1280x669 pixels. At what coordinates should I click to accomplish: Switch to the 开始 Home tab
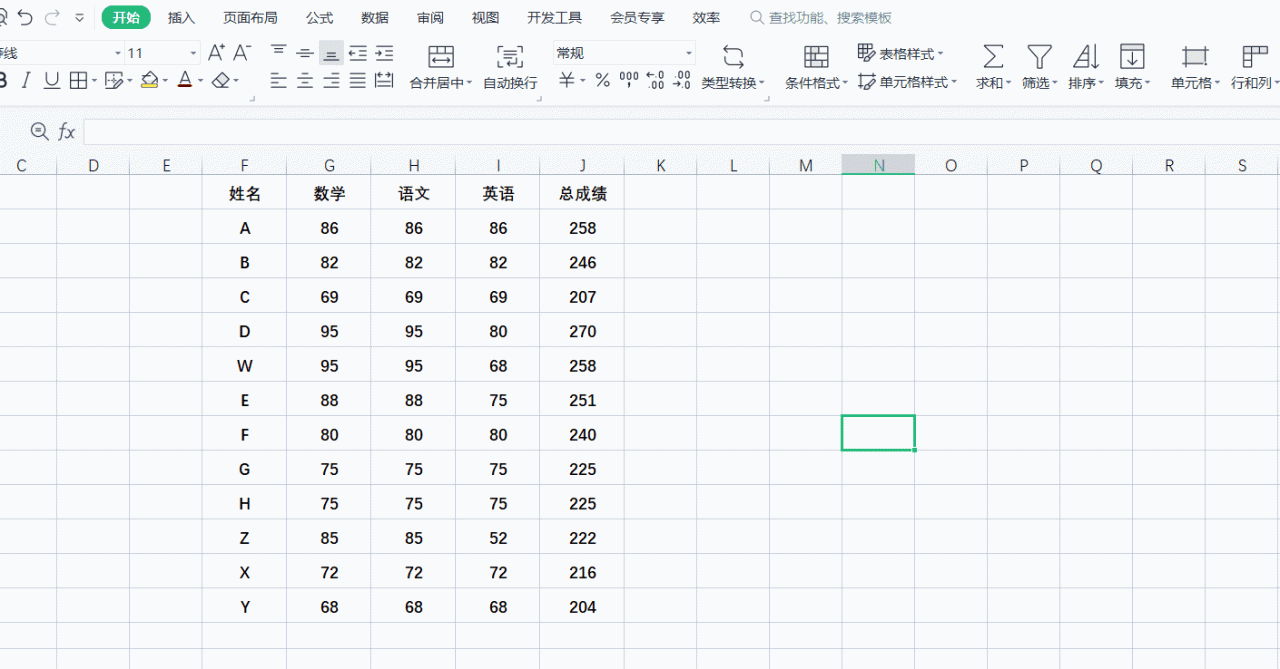tap(126, 18)
